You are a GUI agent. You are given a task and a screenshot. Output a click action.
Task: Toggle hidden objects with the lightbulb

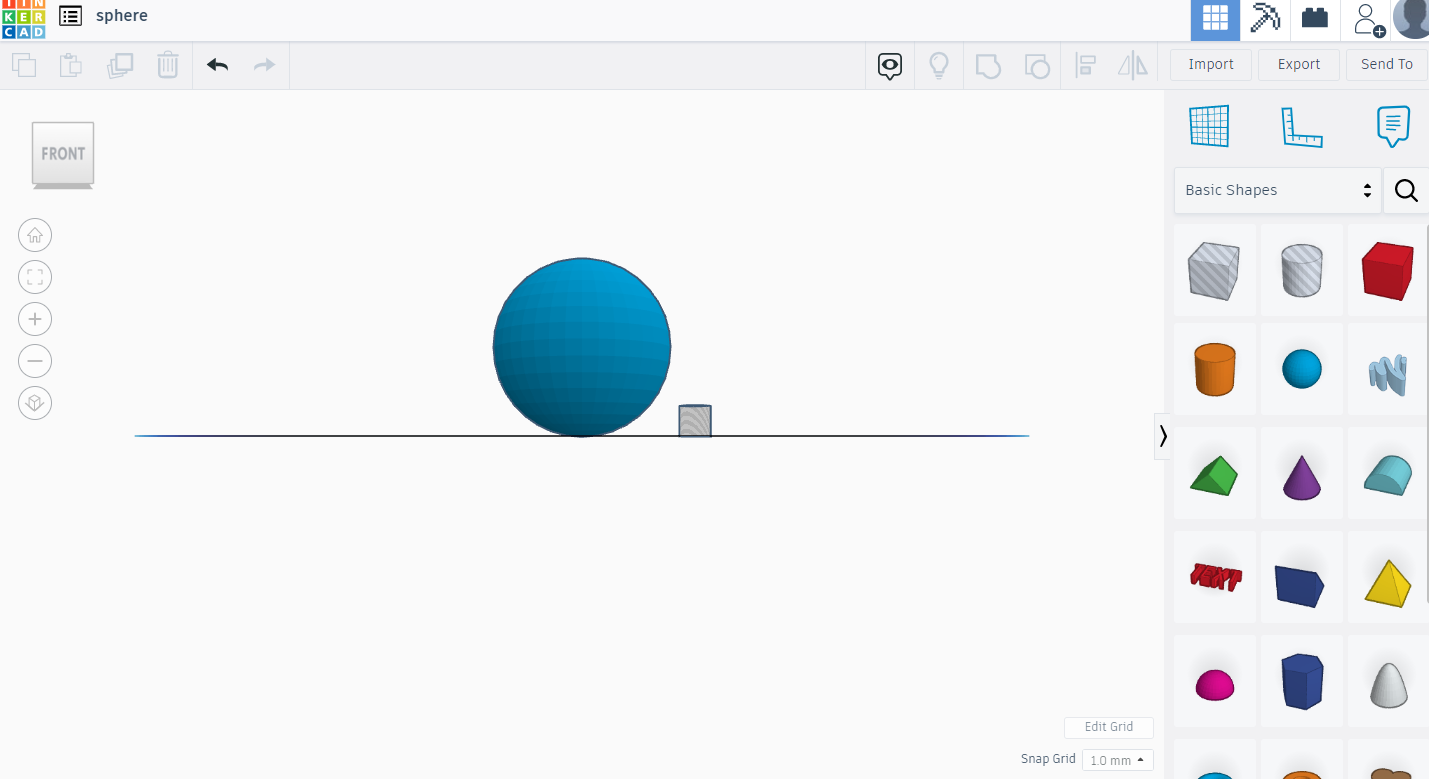(938, 64)
